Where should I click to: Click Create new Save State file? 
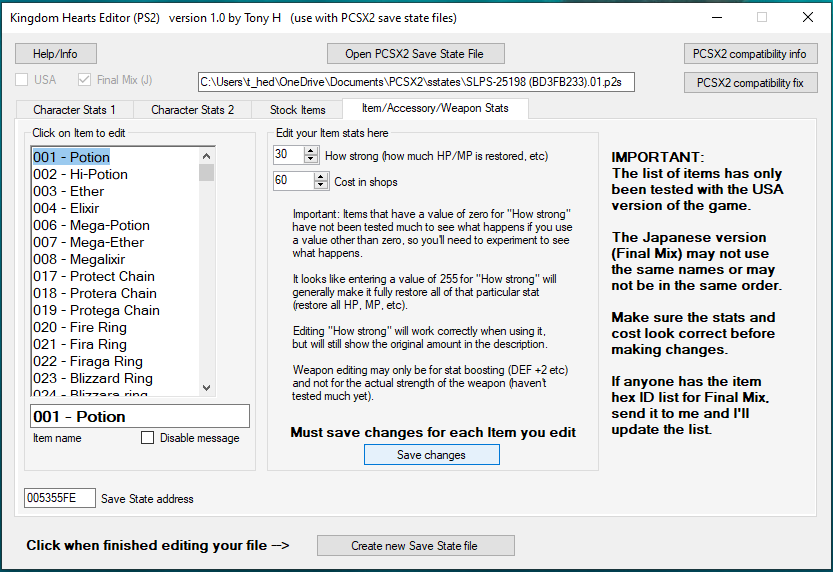pos(415,546)
